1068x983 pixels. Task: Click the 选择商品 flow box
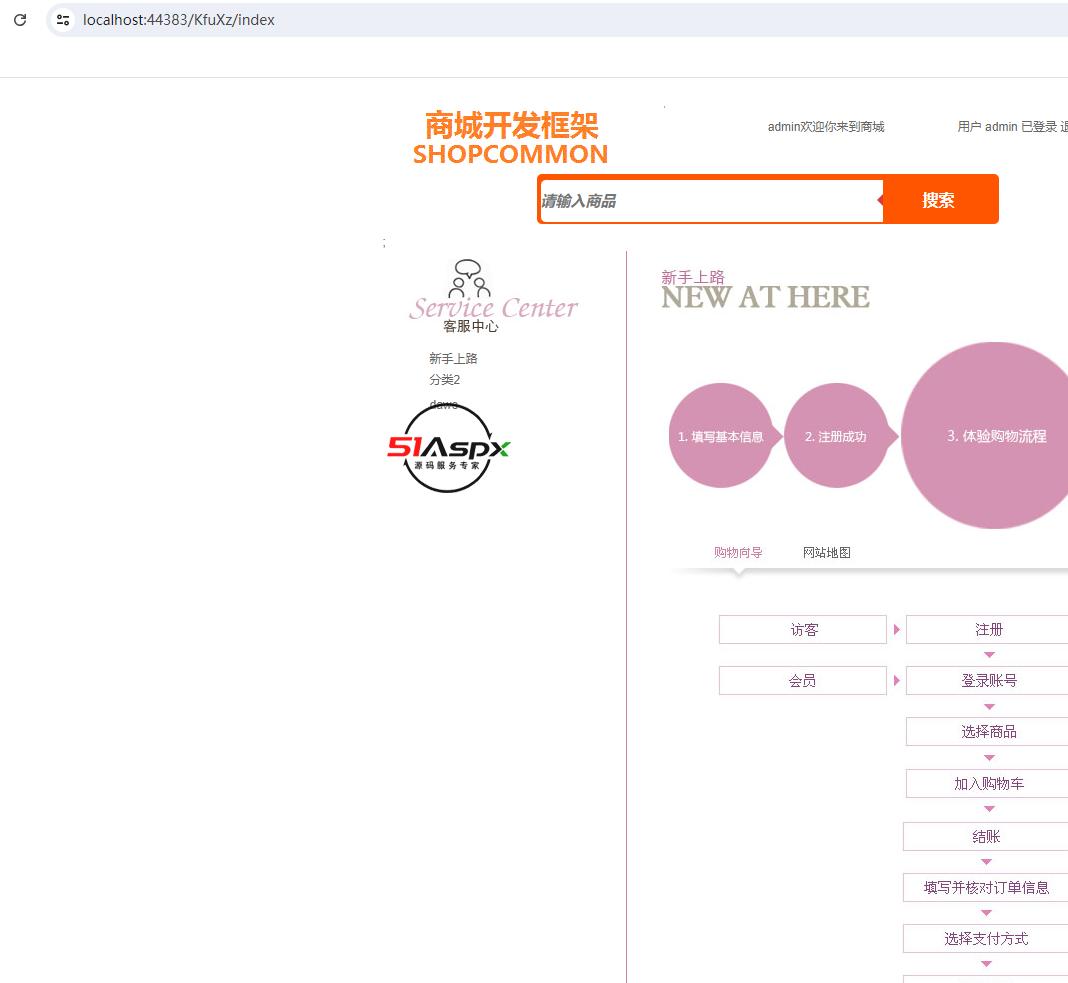coord(988,732)
